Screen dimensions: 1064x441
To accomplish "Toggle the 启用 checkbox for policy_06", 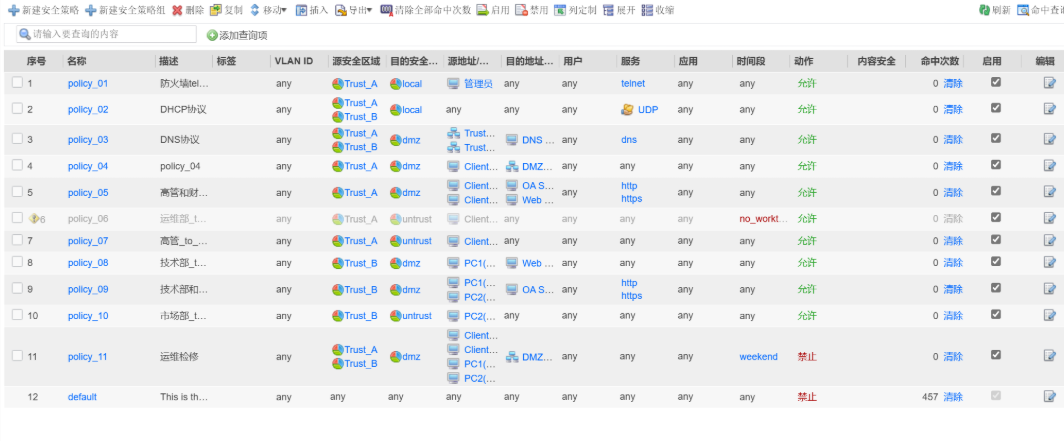I will pyautogui.click(x=995, y=218).
